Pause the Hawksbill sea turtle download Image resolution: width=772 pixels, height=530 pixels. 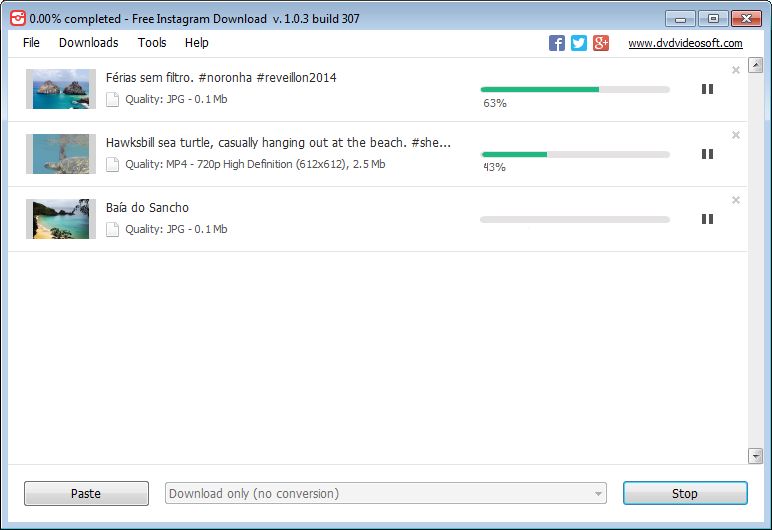tap(707, 154)
